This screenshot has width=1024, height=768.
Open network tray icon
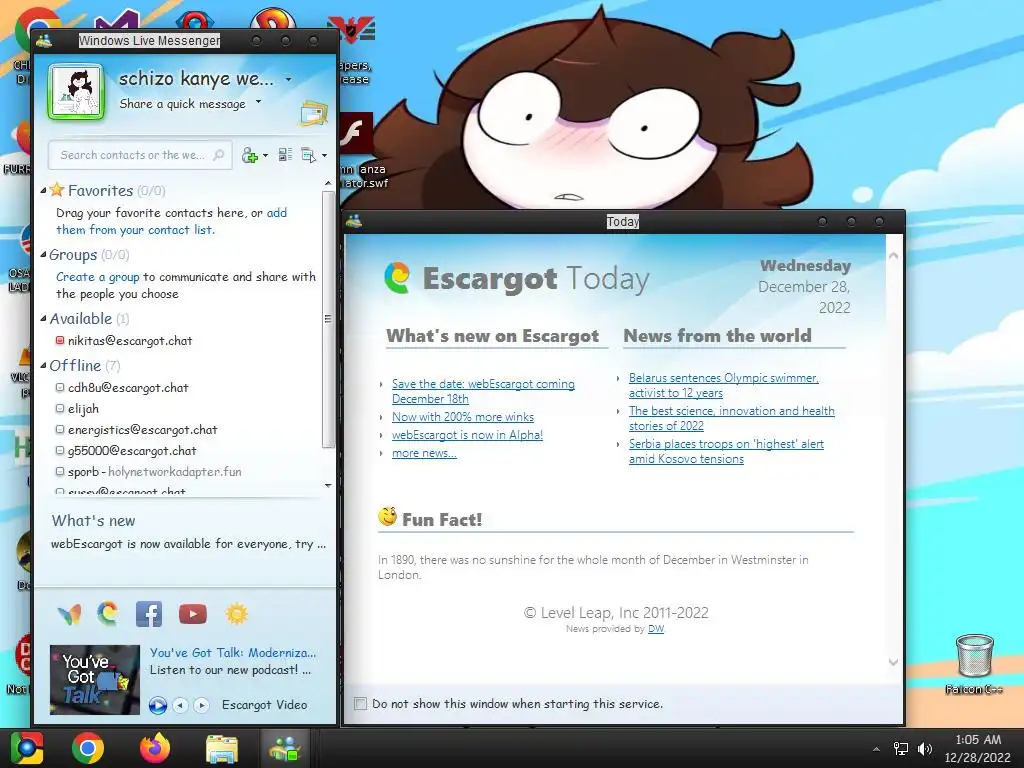901,748
